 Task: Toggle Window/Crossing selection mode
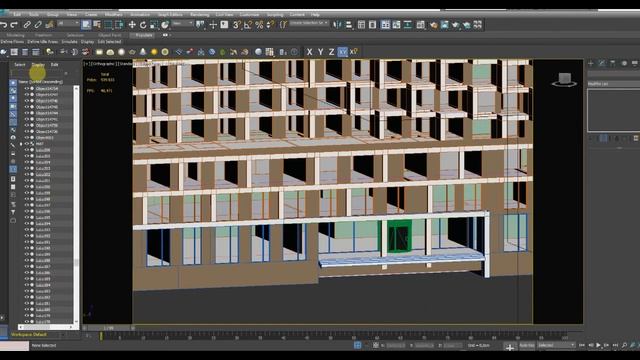(119, 25)
